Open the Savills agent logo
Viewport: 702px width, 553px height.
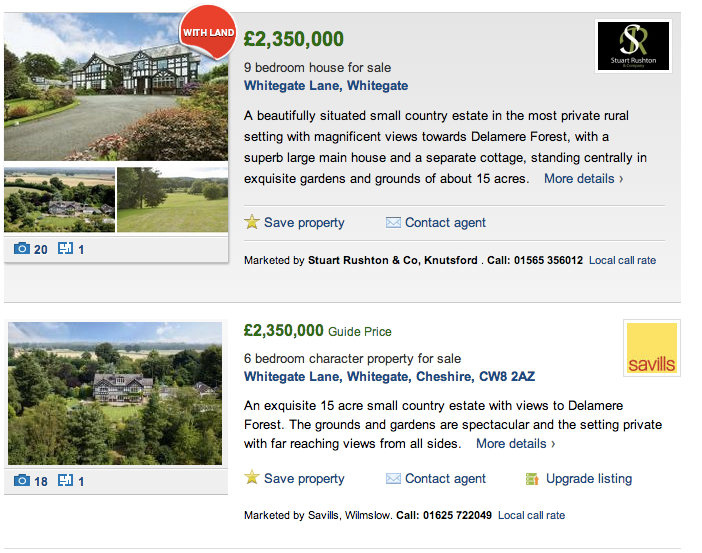click(x=651, y=348)
